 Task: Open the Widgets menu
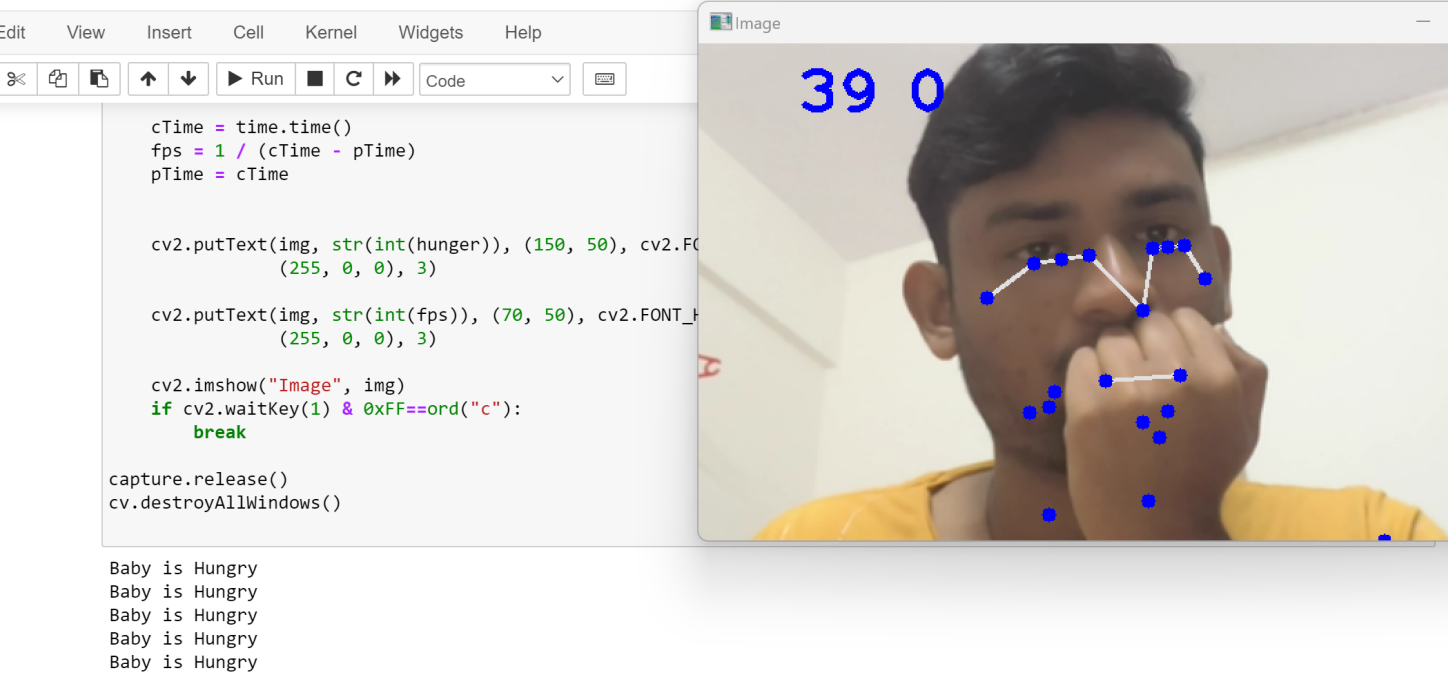(x=430, y=32)
